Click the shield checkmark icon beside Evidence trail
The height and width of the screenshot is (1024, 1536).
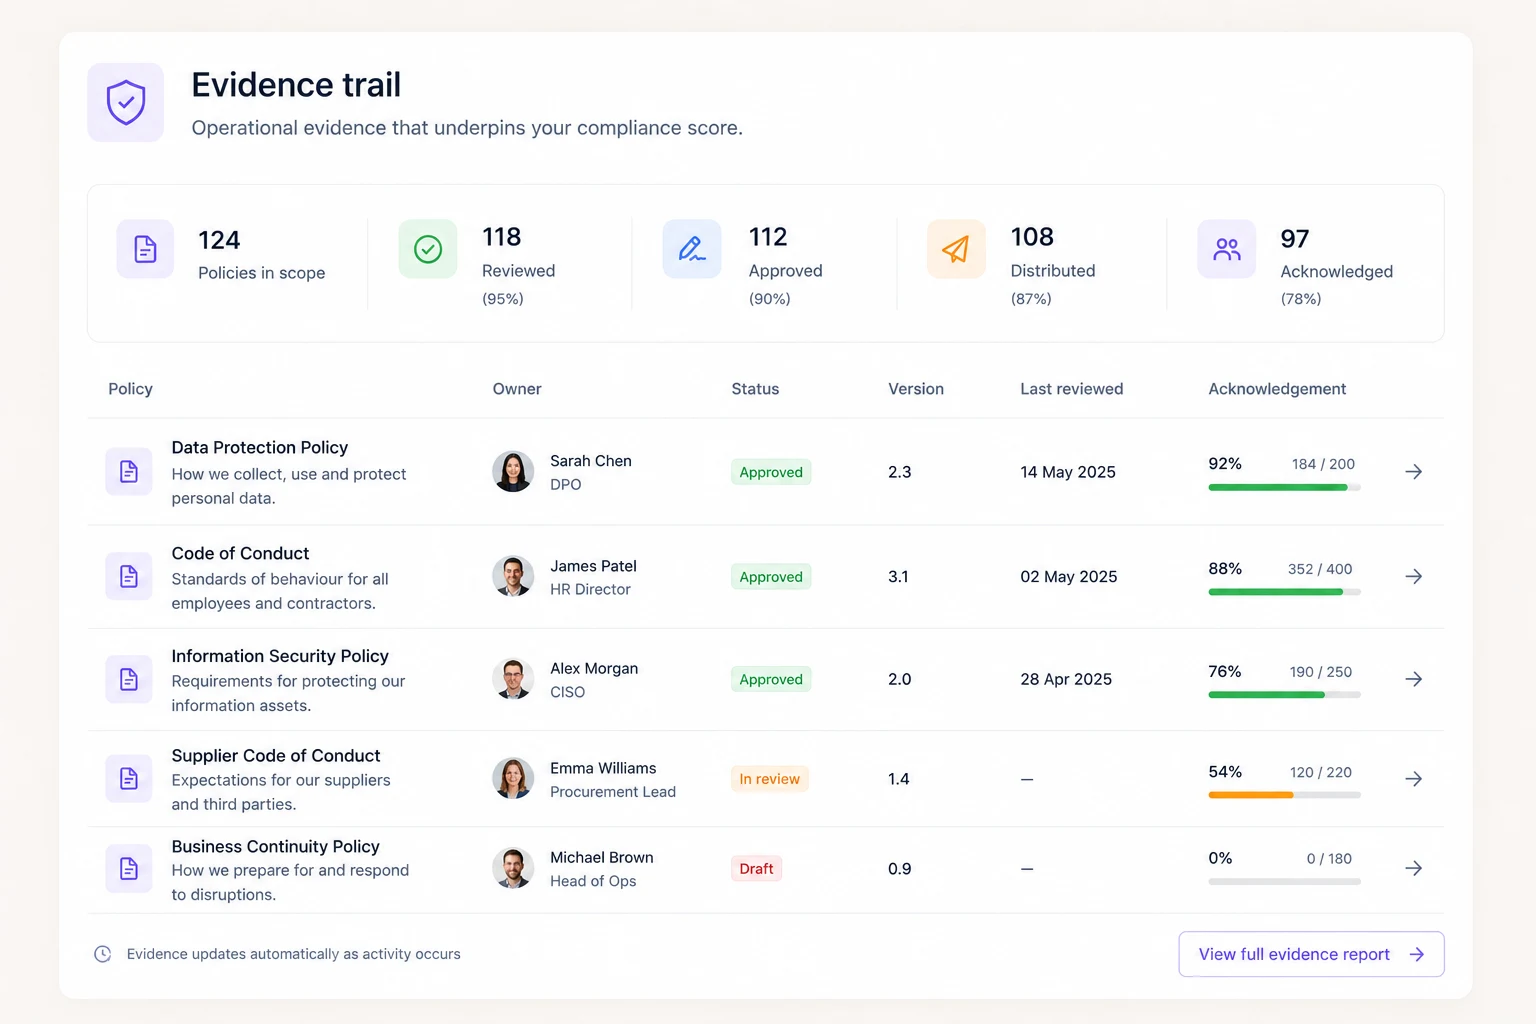[x=126, y=102]
